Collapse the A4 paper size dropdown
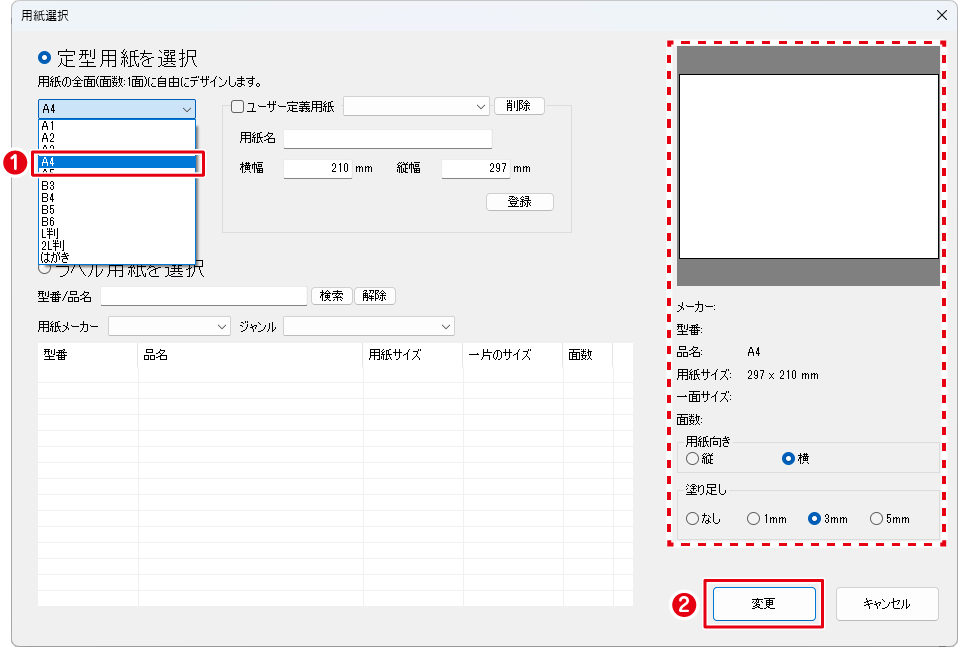 (x=186, y=109)
